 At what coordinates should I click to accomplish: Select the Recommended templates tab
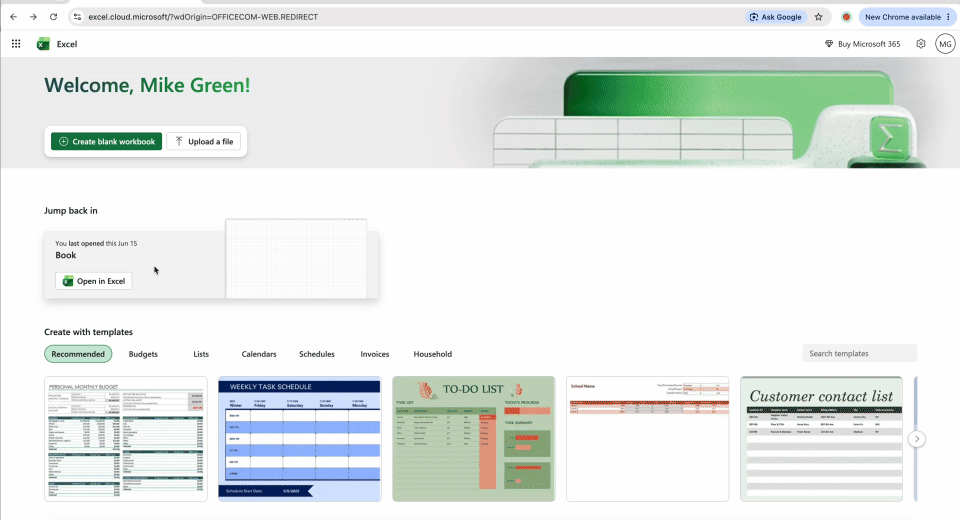[x=78, y=354]
